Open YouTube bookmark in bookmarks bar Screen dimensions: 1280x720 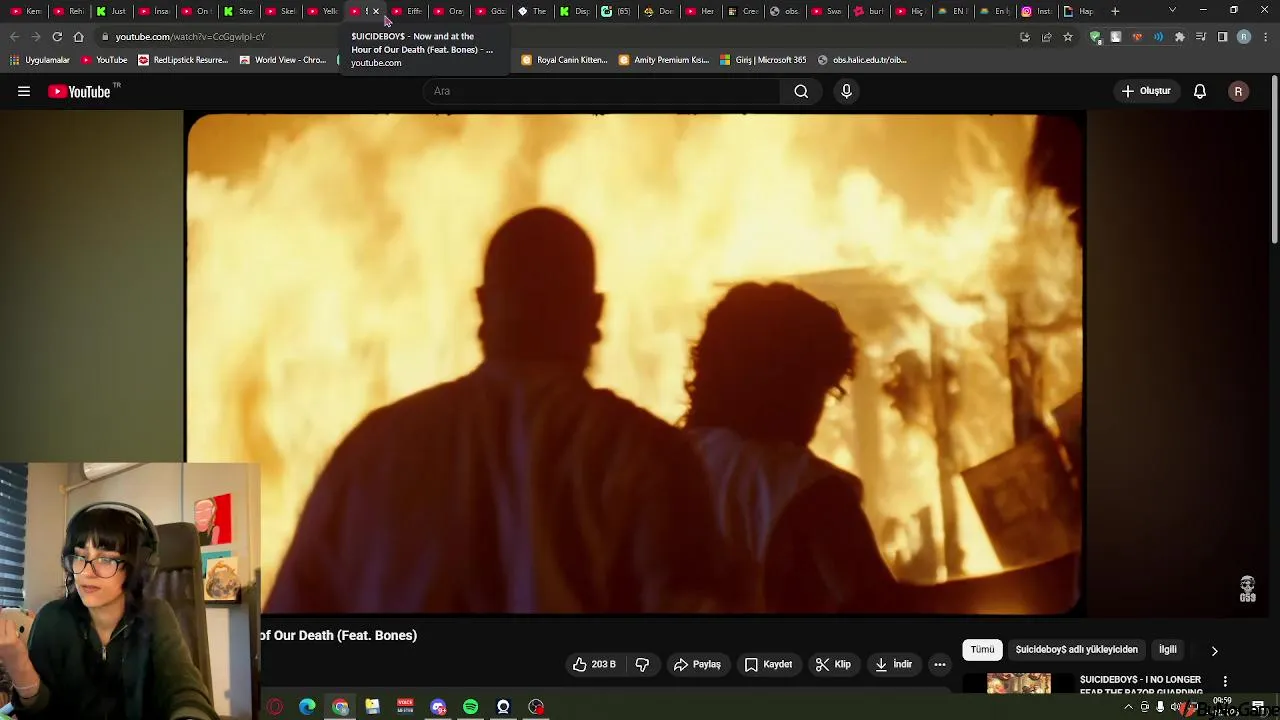pos(104,60)
